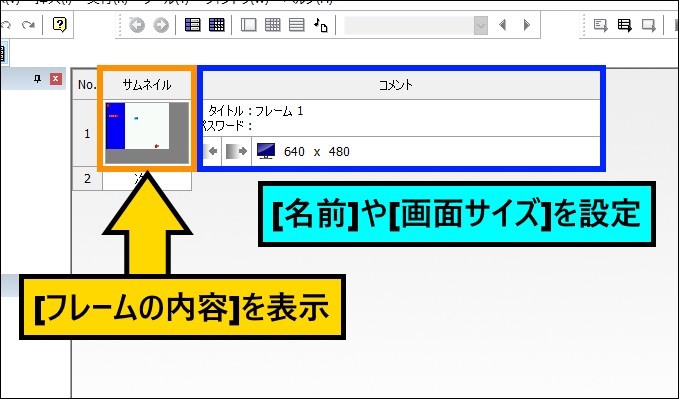Click the middle run toolbar icon
679x399 pixels.
tap(624, 25)
